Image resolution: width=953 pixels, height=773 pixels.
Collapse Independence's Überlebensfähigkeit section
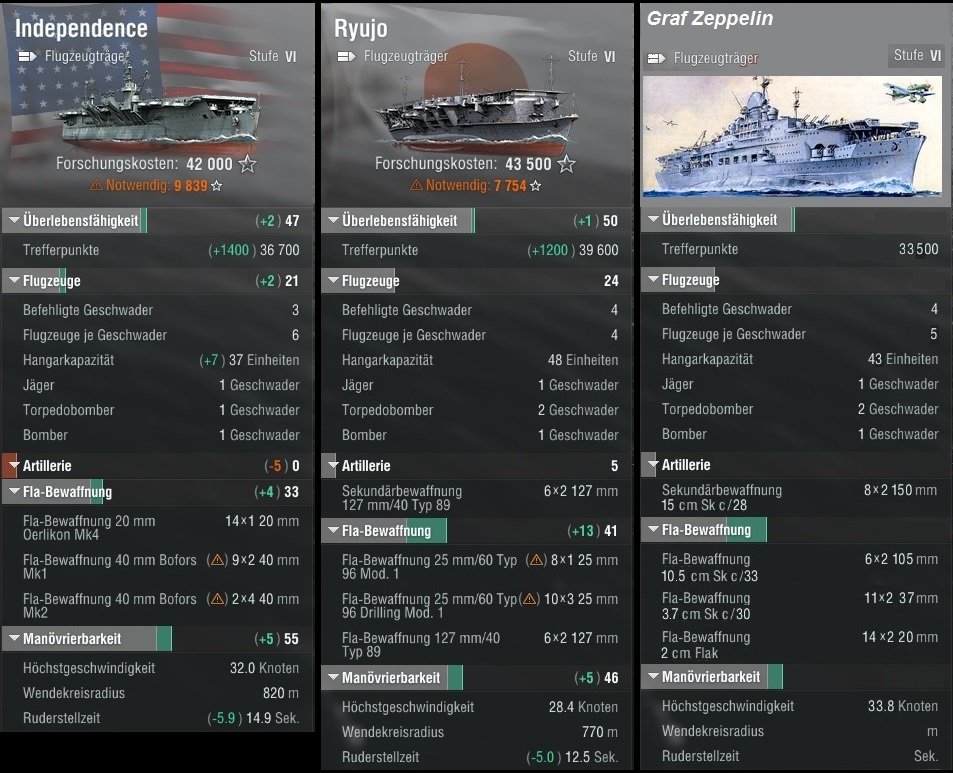point(12,221)
